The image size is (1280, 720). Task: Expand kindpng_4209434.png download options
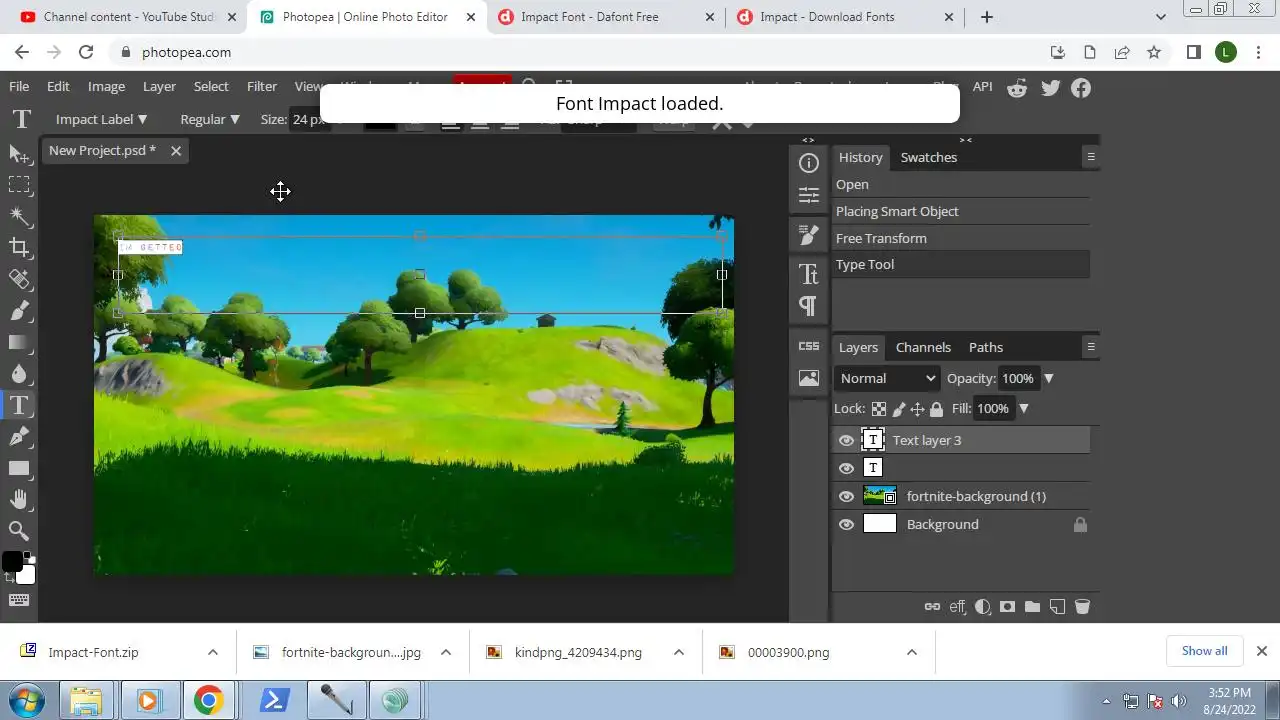tap(678, 652)
